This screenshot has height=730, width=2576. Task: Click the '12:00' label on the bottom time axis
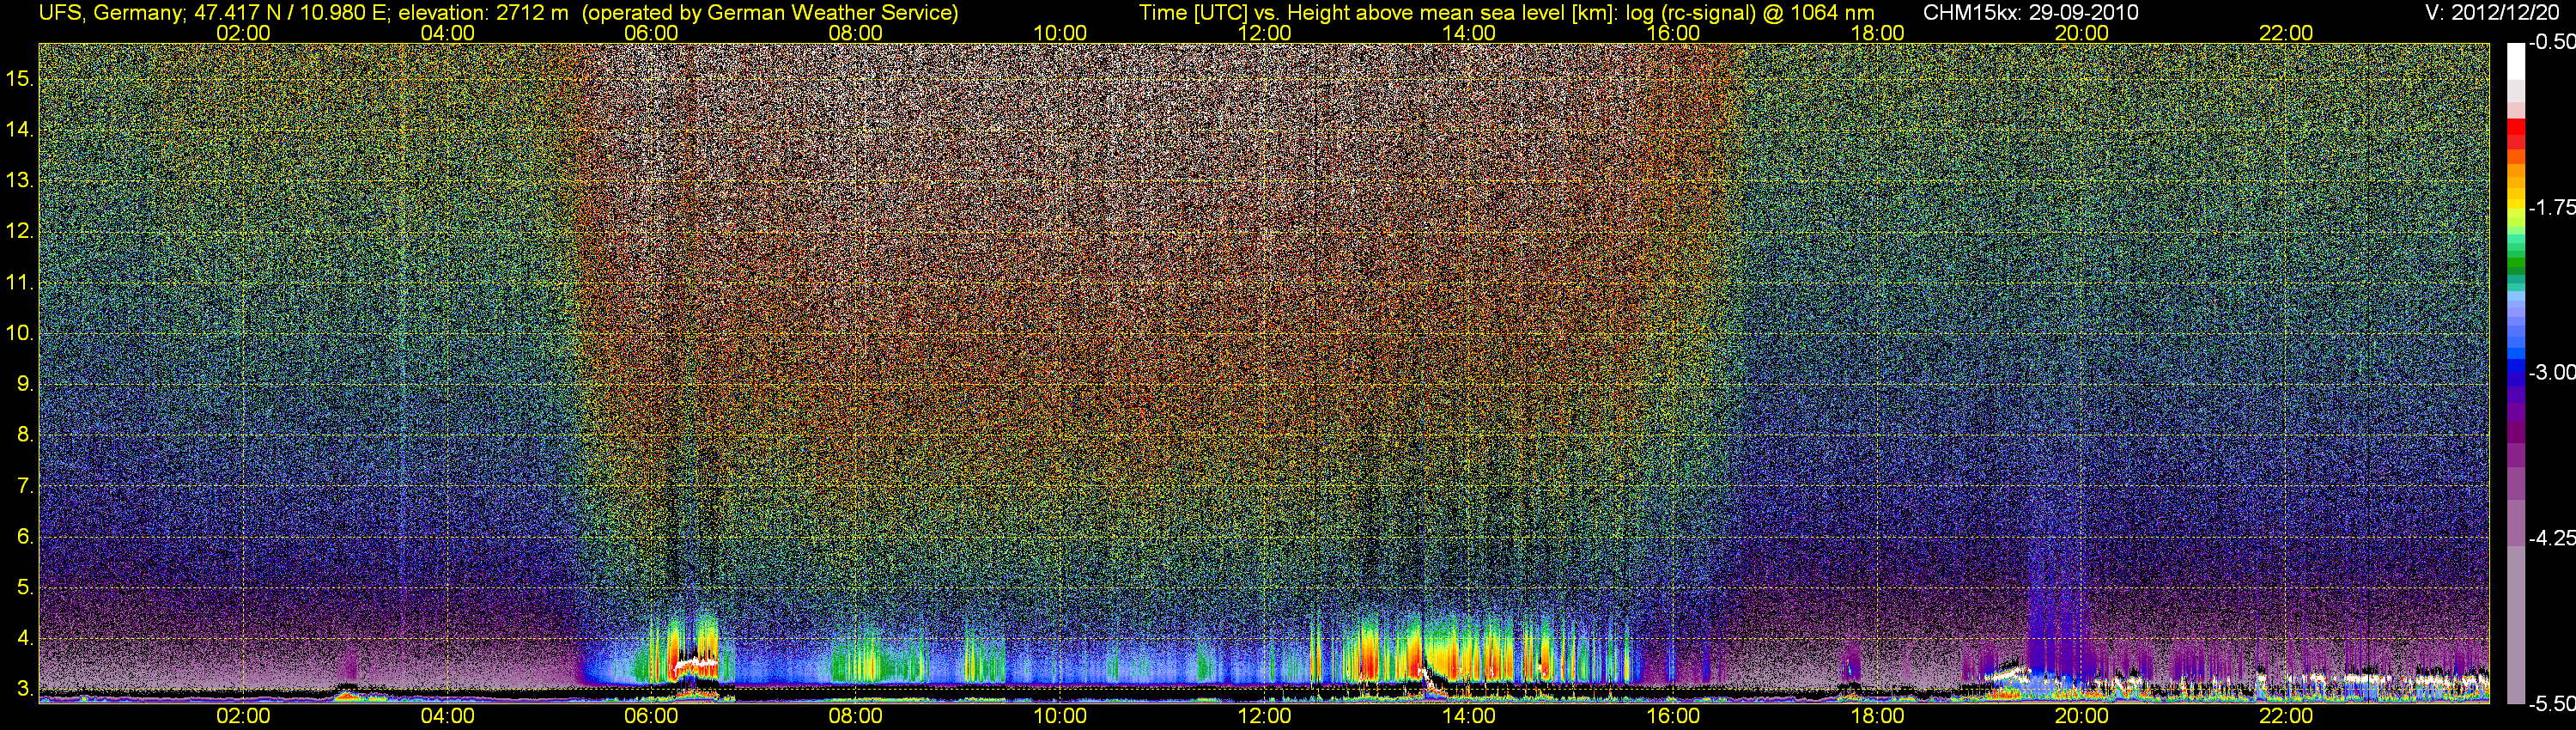click(1264, 716)
